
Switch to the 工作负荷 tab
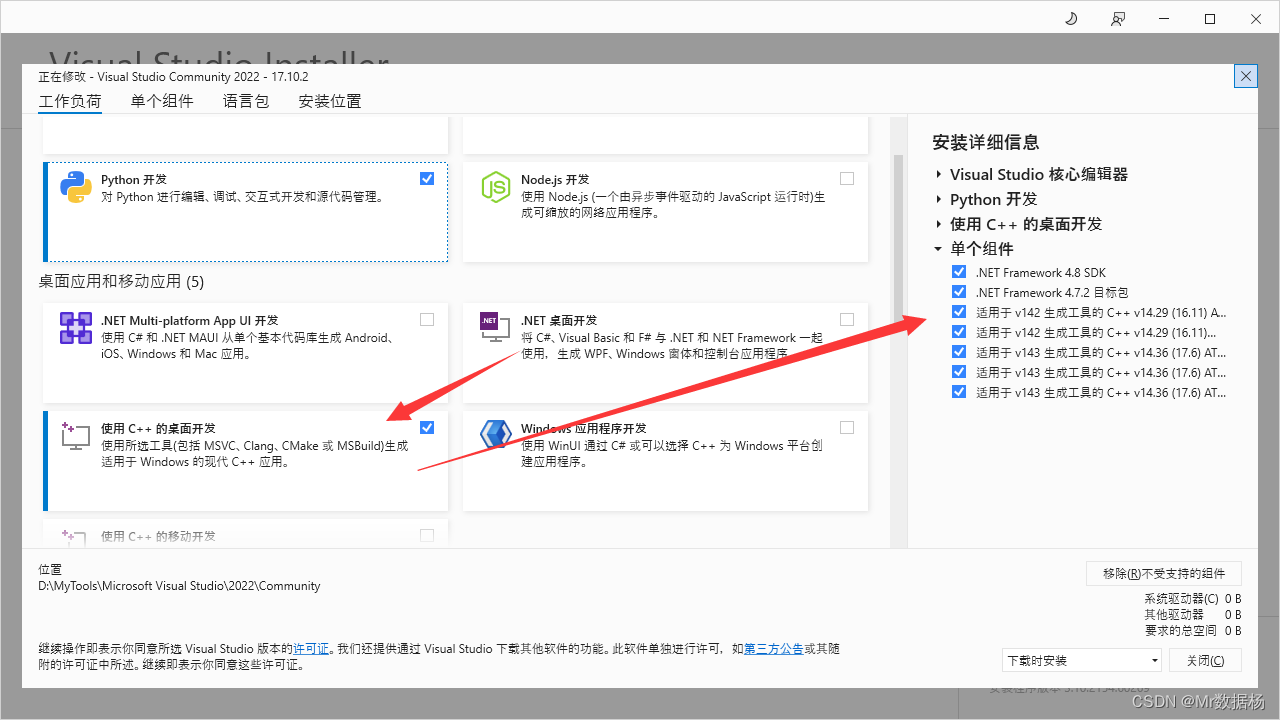70,101
